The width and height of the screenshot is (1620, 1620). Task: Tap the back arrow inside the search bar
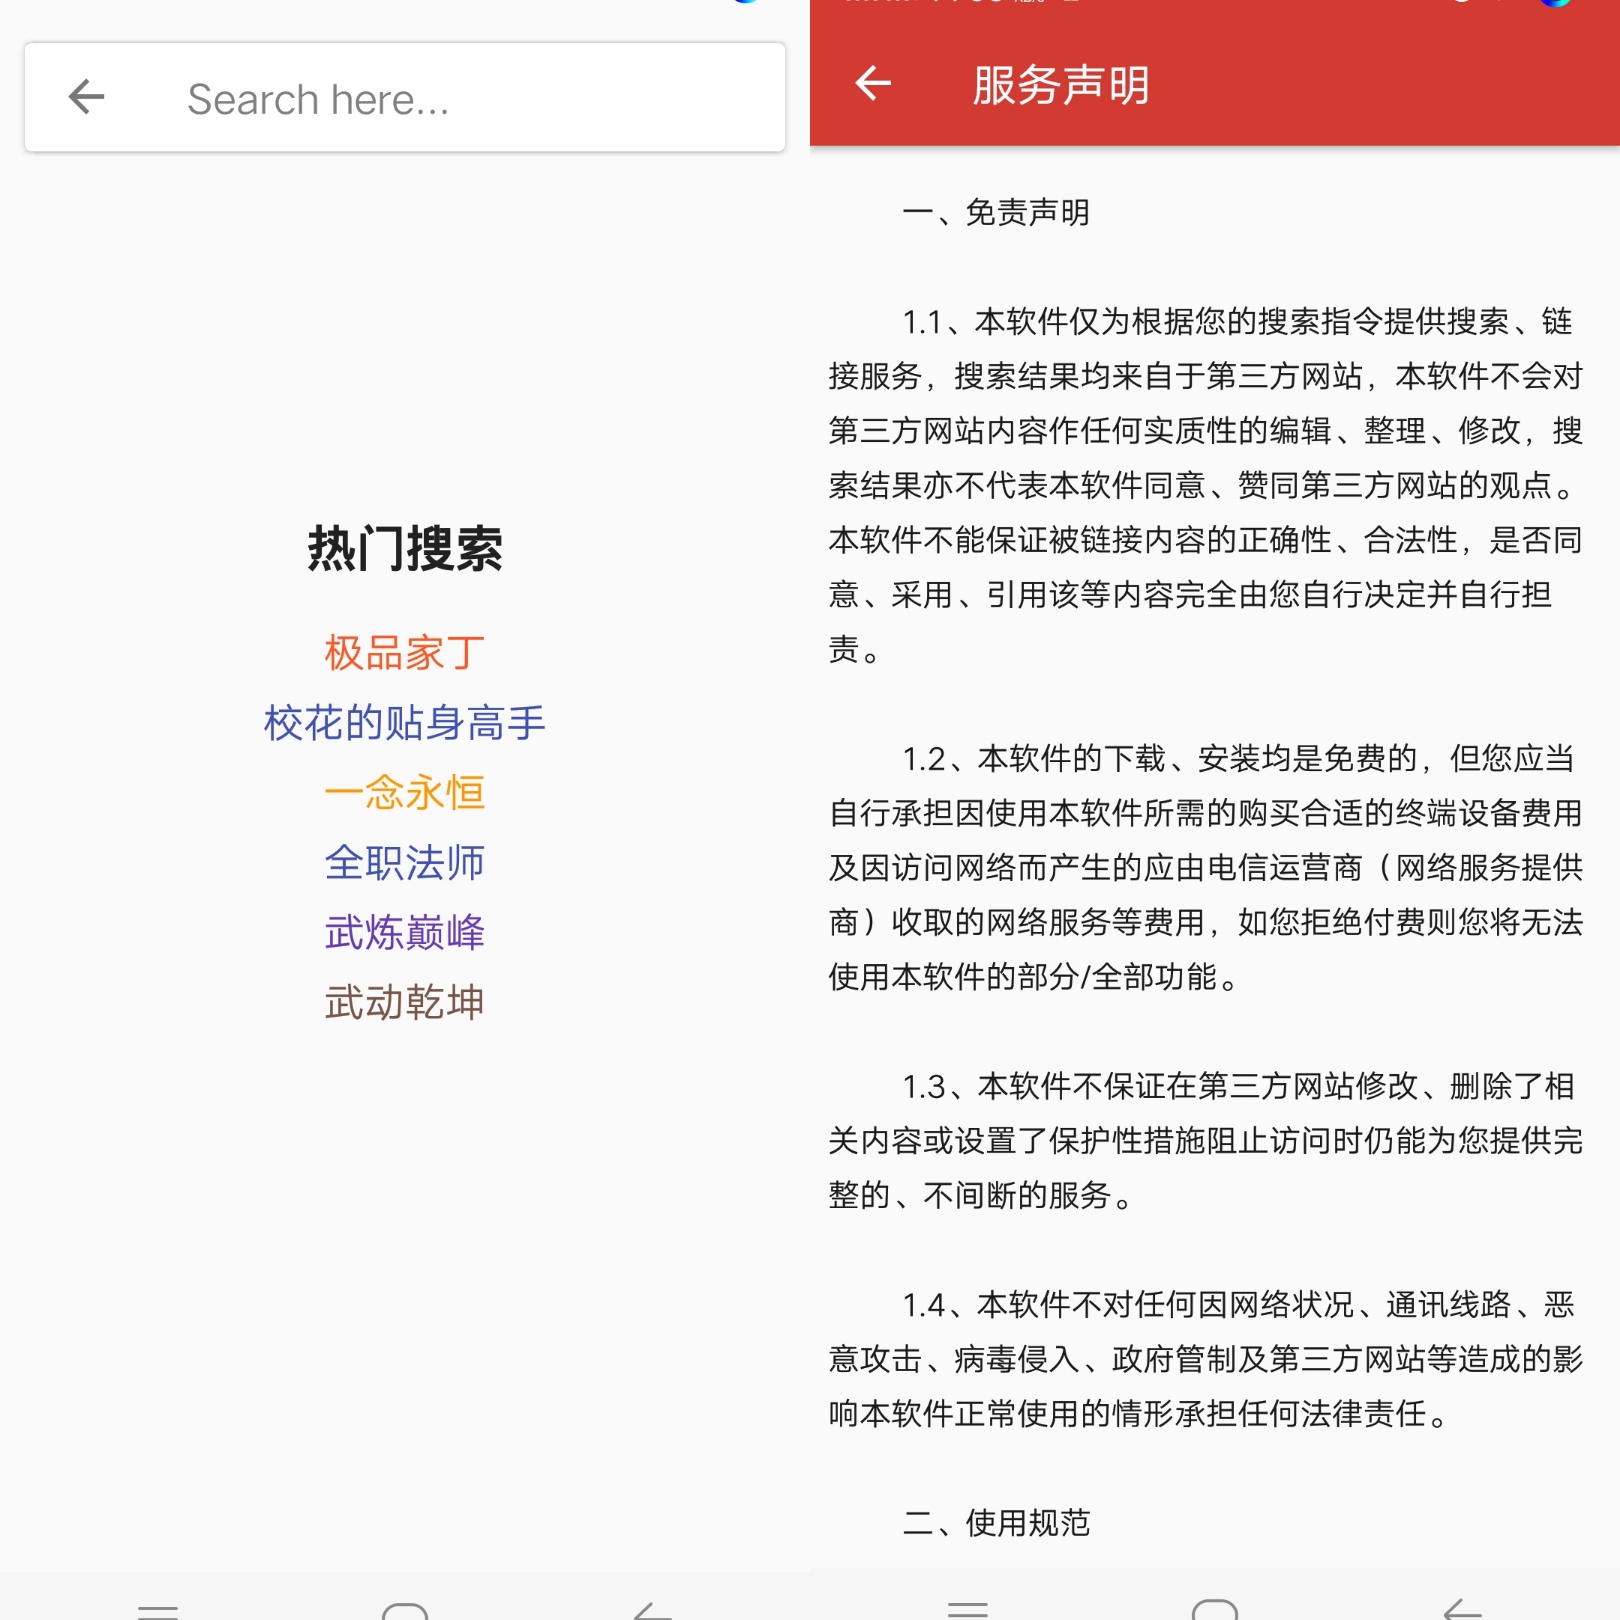tap(86, 96)
